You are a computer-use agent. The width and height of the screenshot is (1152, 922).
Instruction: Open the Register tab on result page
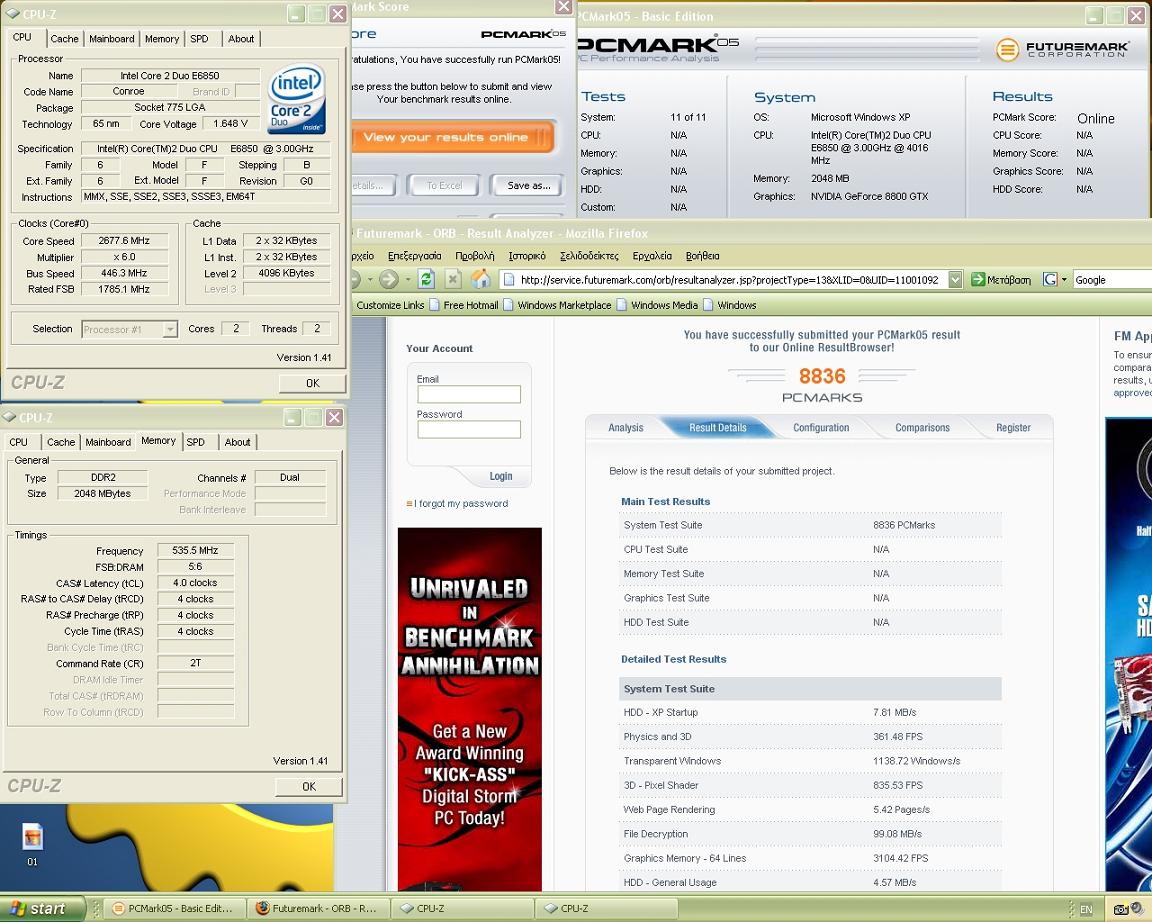pos(1013,428)
